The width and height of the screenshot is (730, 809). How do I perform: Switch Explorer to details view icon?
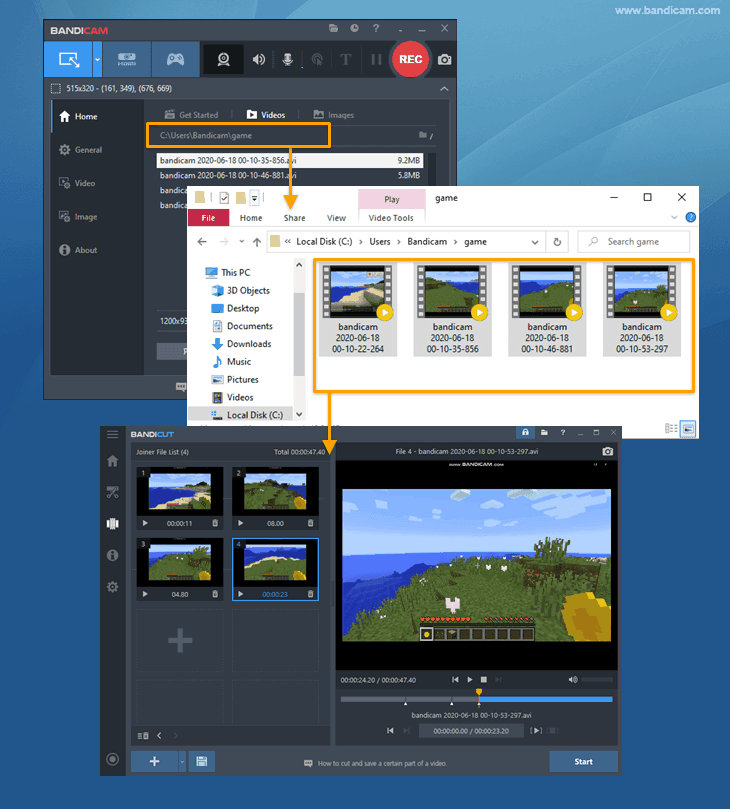tap(671, 428)
